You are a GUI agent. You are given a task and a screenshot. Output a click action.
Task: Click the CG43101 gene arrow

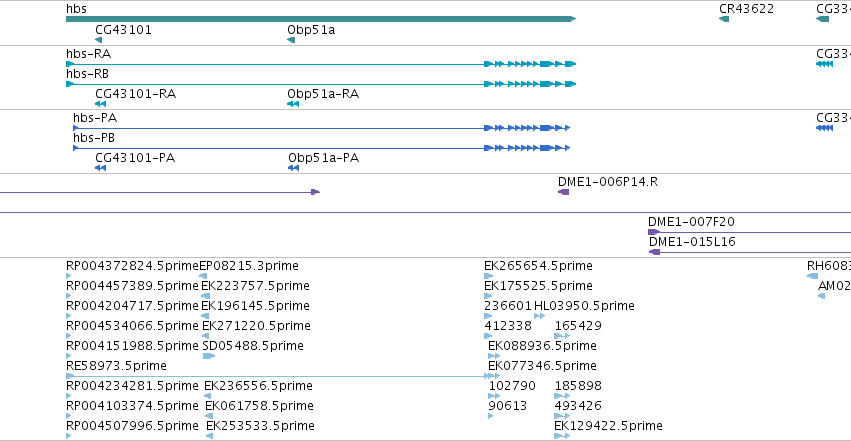(x=98, y=40)
